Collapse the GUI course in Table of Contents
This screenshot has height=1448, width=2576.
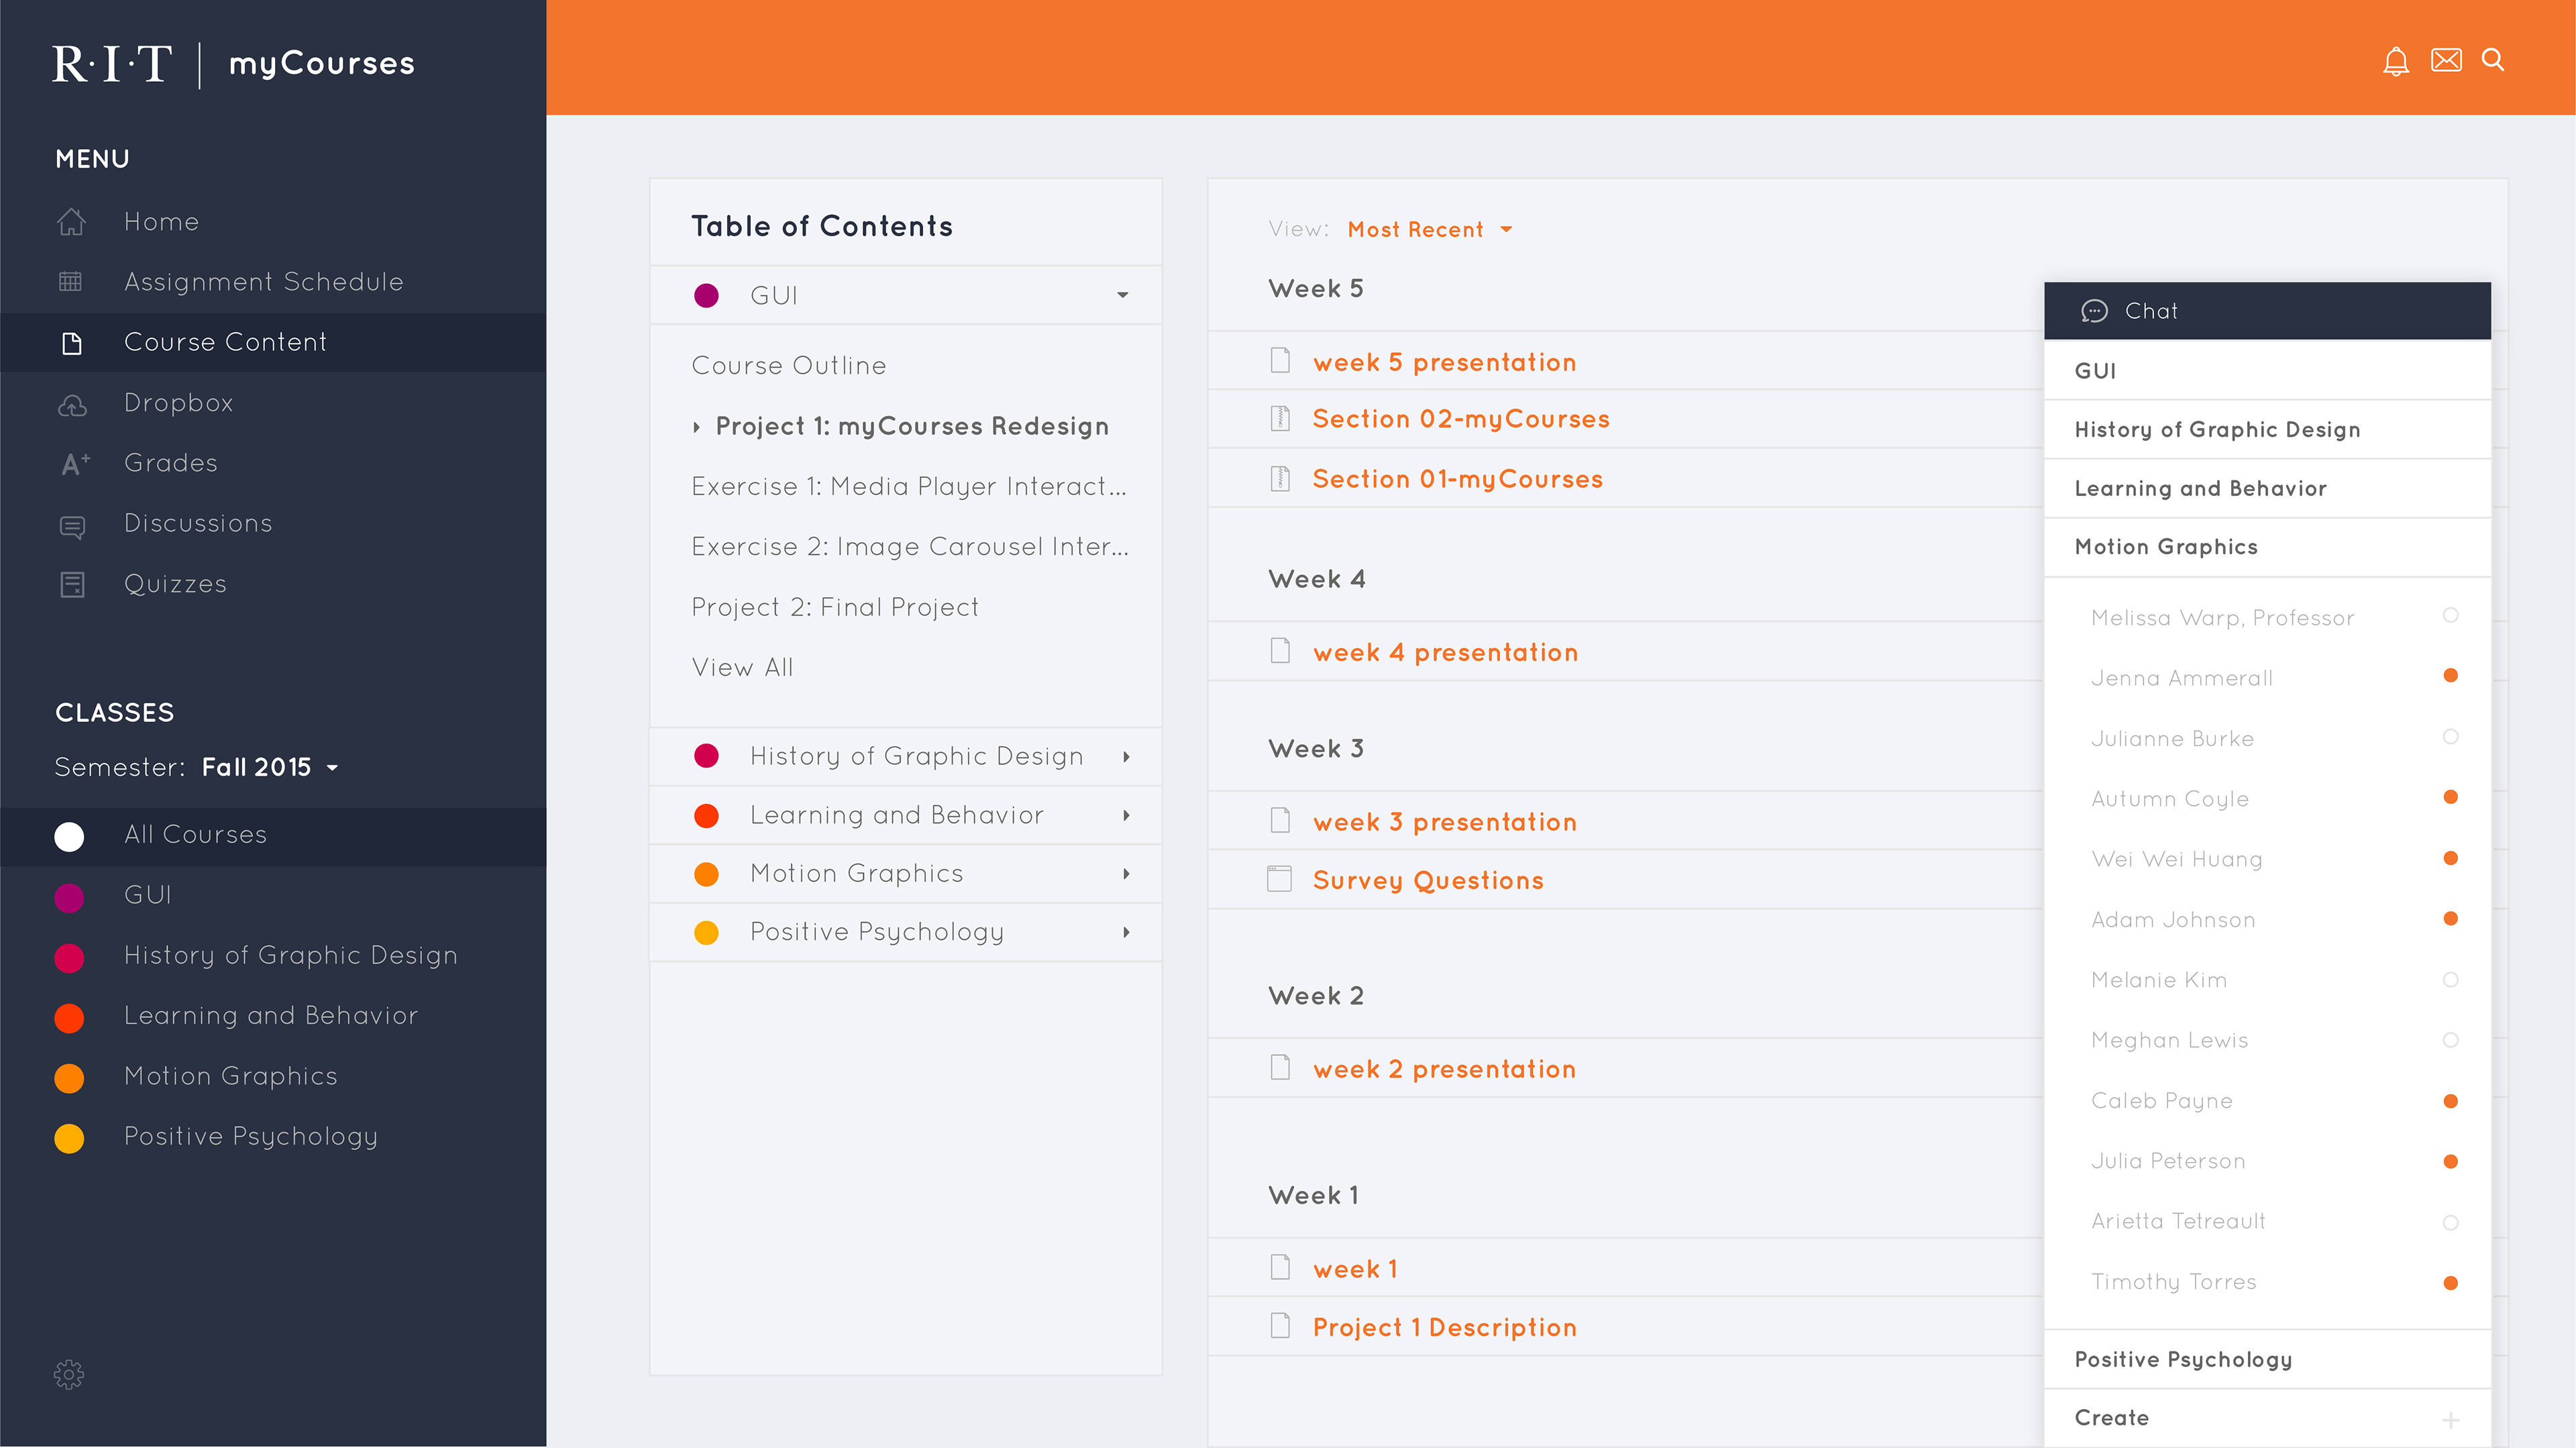tap(1123, 295)
